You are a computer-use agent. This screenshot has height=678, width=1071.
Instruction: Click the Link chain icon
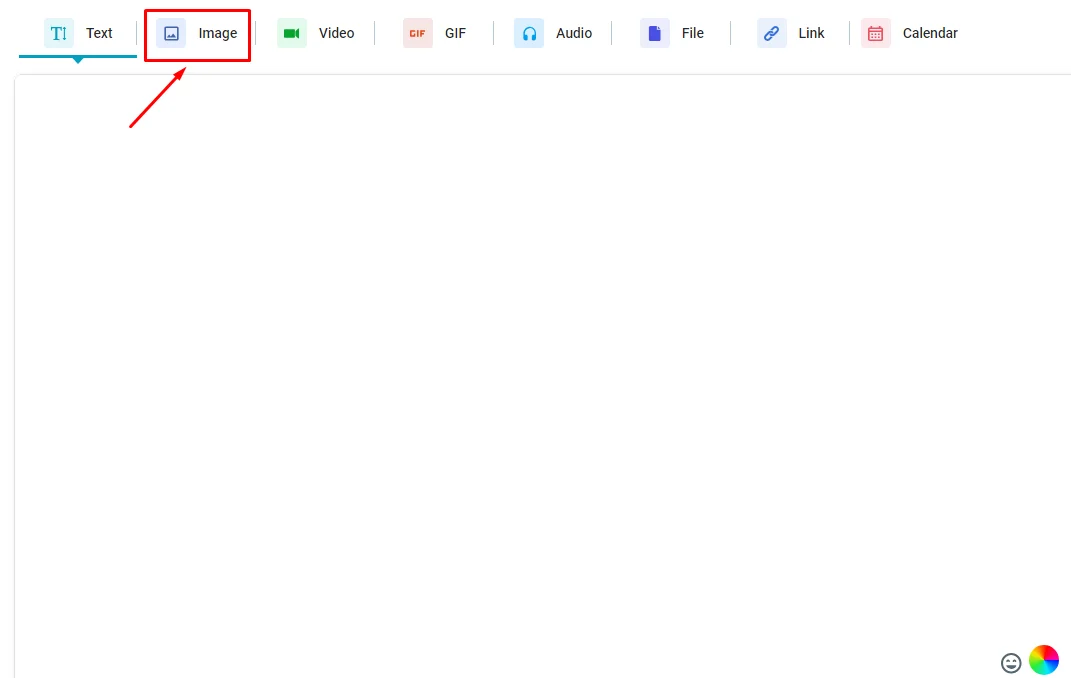pyautogui.click(x=772, y=33)
